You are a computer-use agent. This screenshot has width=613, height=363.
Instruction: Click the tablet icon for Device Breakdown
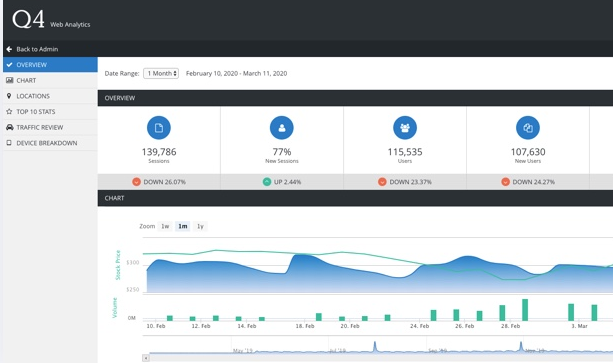click(9, 143)
